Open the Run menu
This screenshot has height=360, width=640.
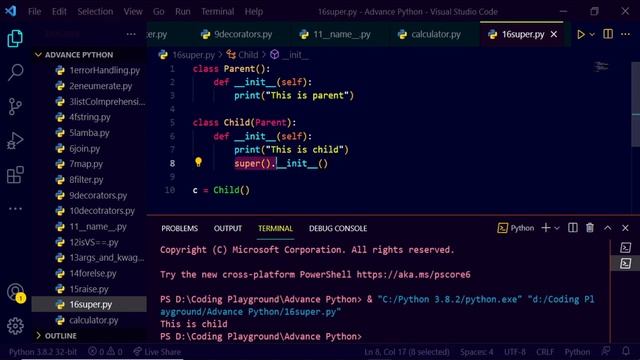[182, 12]
